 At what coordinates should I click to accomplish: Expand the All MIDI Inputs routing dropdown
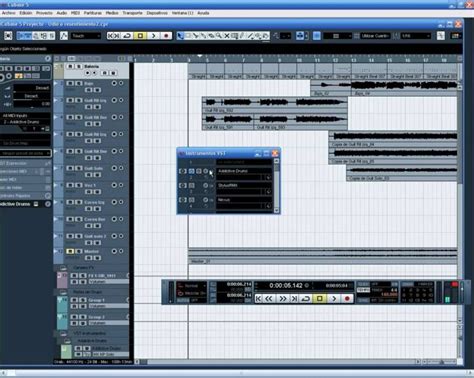click(x=26, y=116)
